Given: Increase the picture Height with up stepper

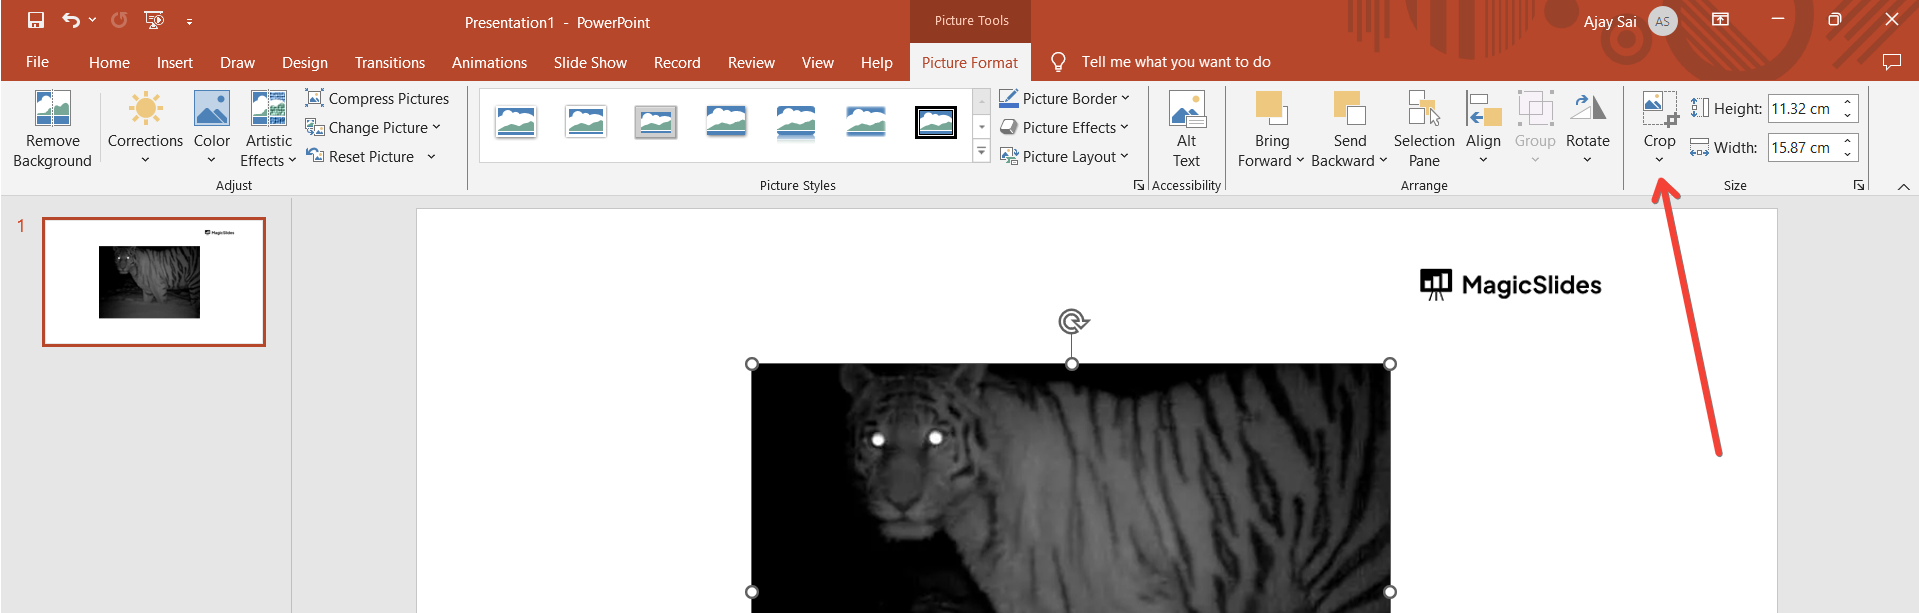Looking at the screenshot, I should click(1848, 102).
